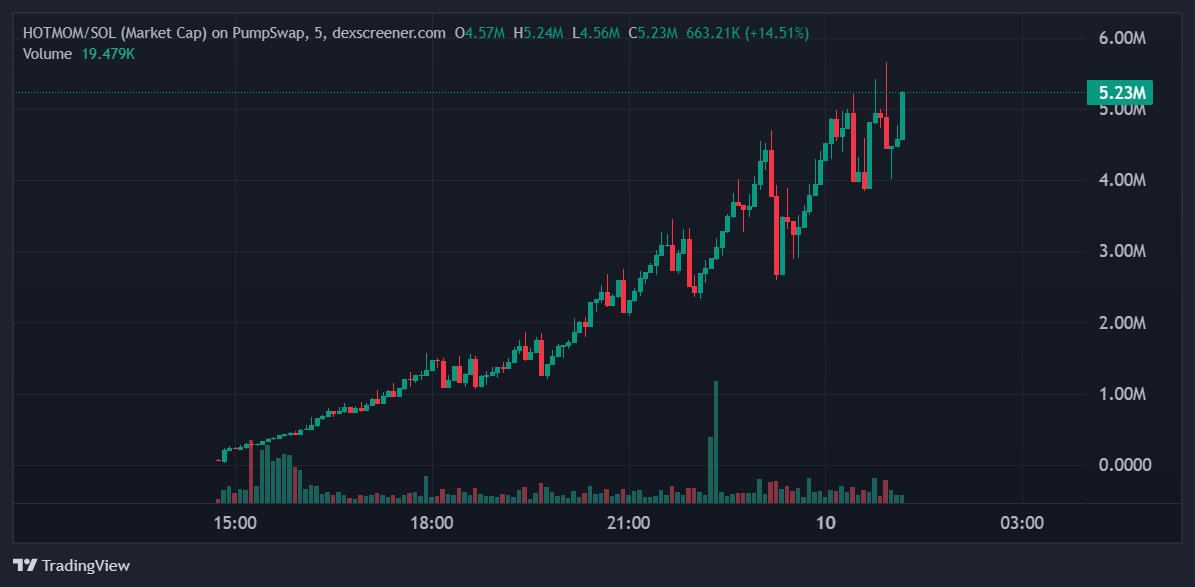
Task: Click the 03:00 time axis label
Action: click(x=1022, y=522)
